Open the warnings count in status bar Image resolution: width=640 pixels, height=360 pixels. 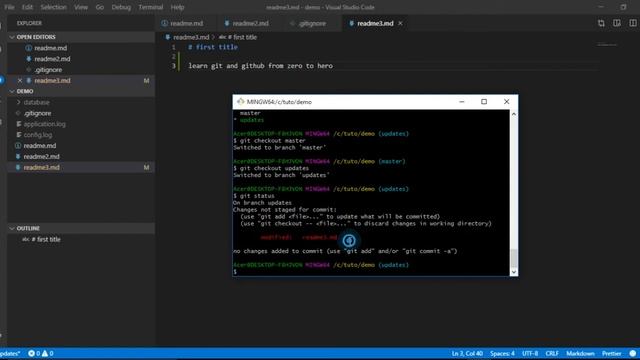pos(47,353)
